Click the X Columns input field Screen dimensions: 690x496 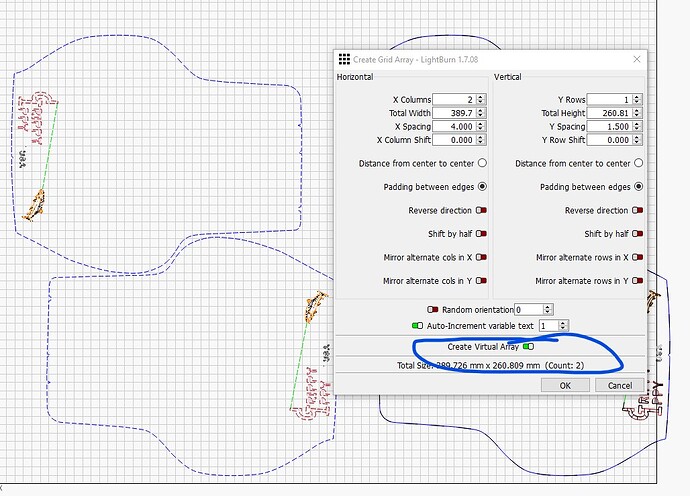point(454,99)
